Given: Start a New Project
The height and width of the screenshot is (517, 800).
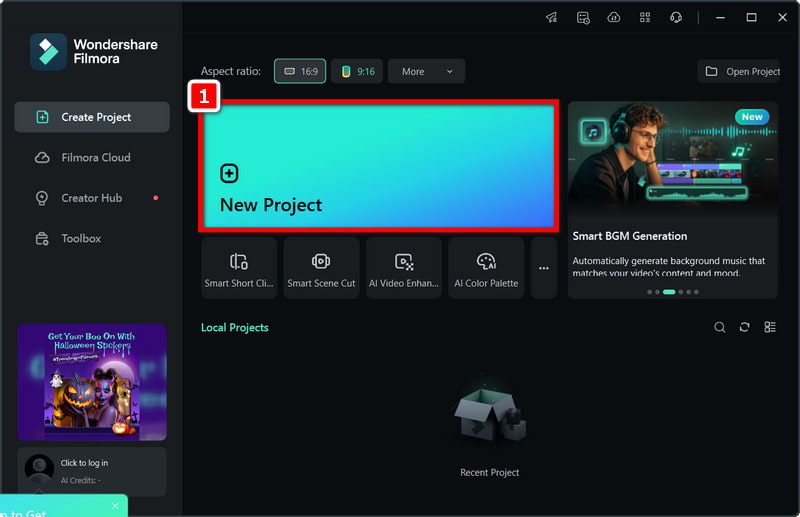Looking at the screenshot, I should [x=379, y=166].
